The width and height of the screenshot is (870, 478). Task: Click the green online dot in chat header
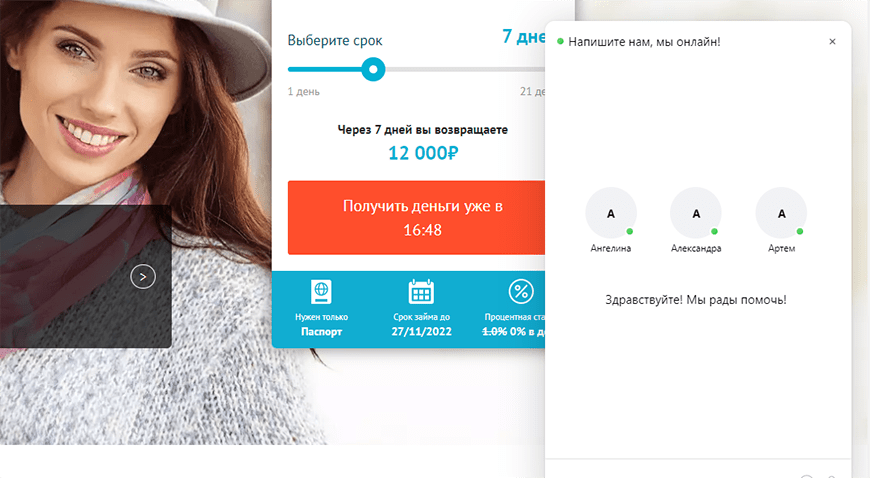[560, 42]
